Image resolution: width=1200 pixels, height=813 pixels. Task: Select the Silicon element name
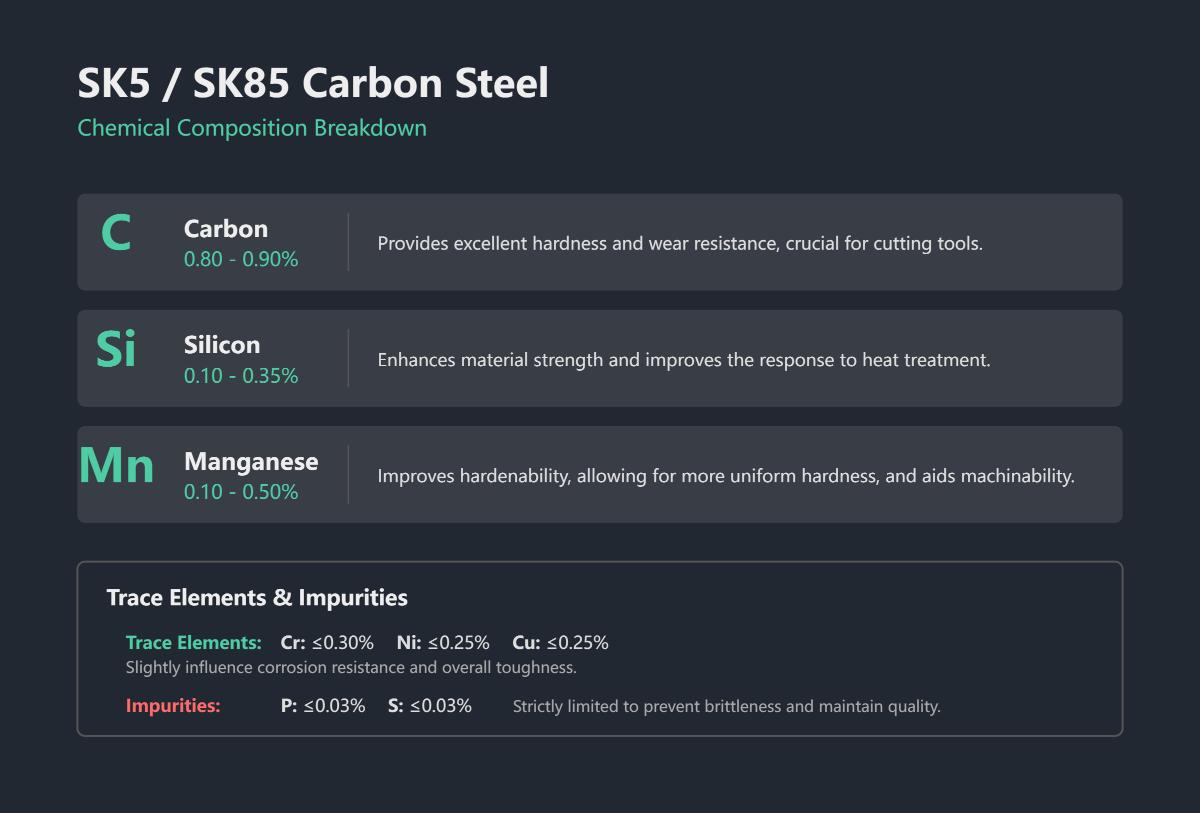click(222, 345)
